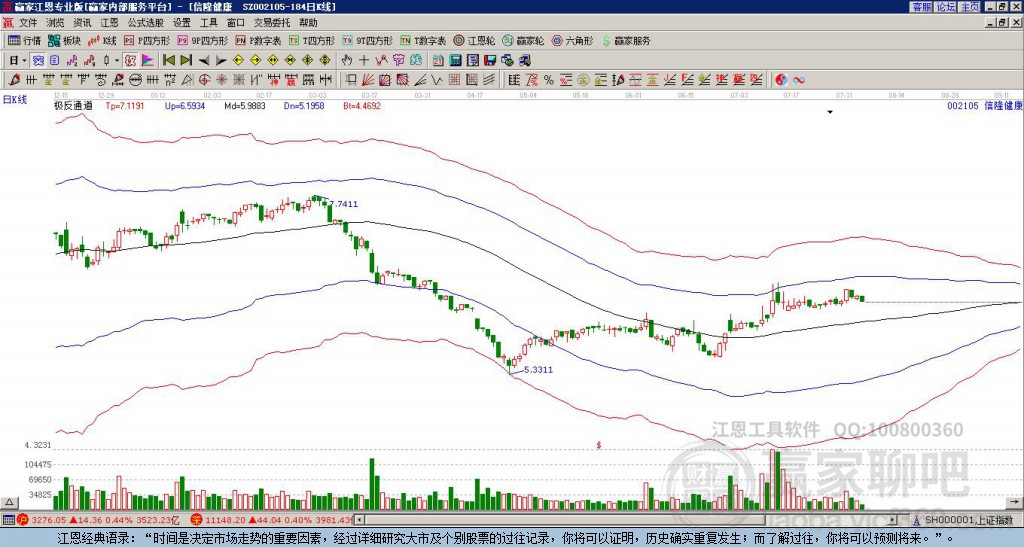The height and width of the screenshot is (548, 1024).
Task: Click the red circular target icon
Action: click(204, 80)
